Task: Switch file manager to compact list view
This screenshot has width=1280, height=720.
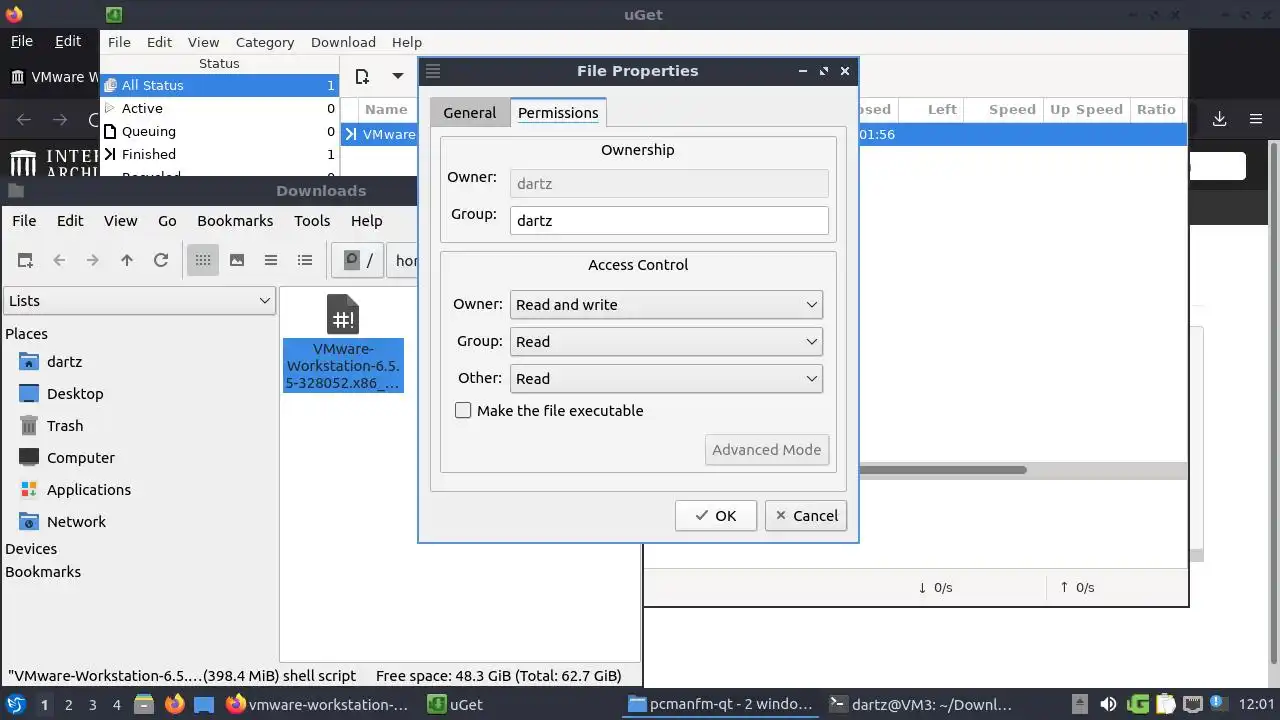Action: pos(271,260)
